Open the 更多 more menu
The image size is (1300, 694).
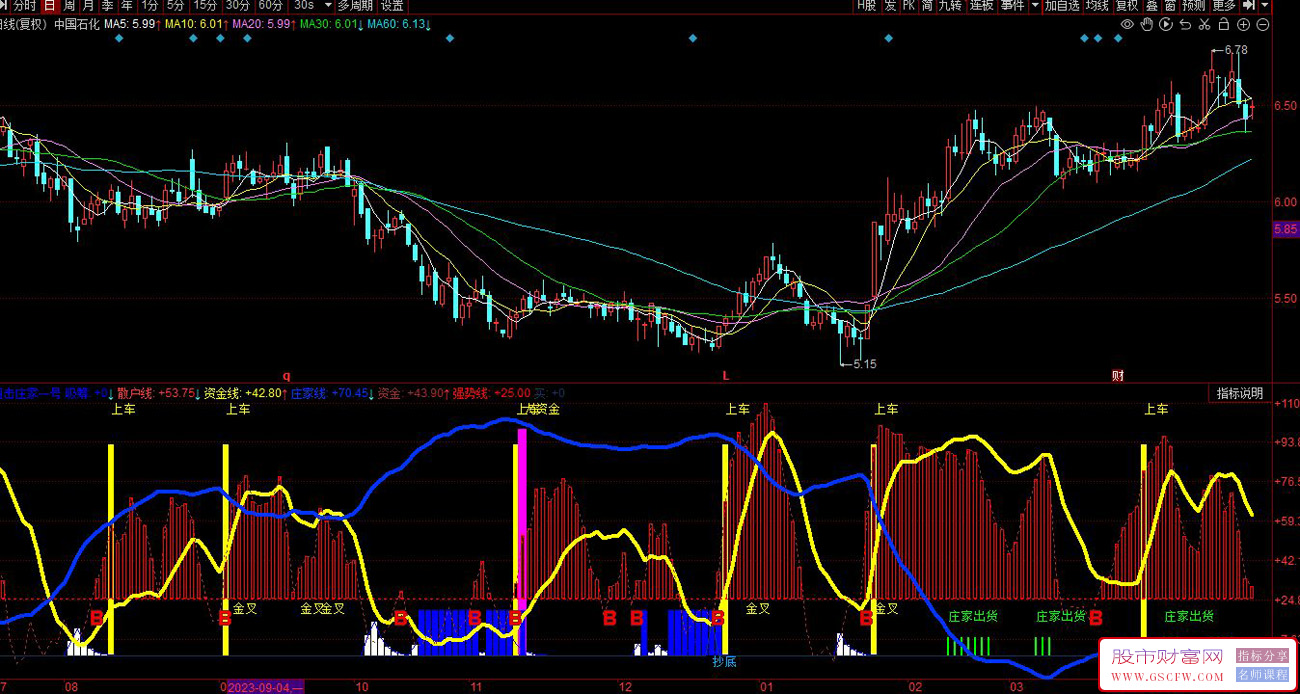coord(1224,5)
